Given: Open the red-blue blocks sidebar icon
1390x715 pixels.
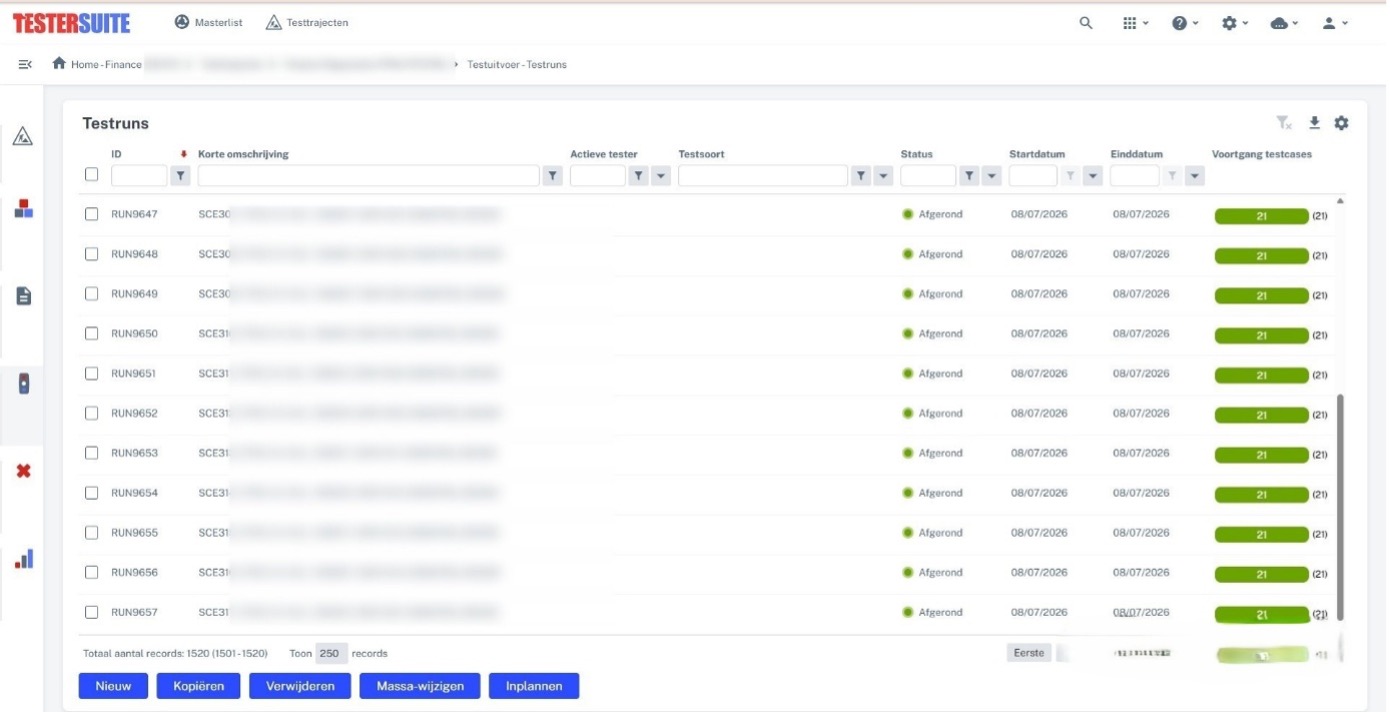Looking at the screenshot, I should pos(23,209).
